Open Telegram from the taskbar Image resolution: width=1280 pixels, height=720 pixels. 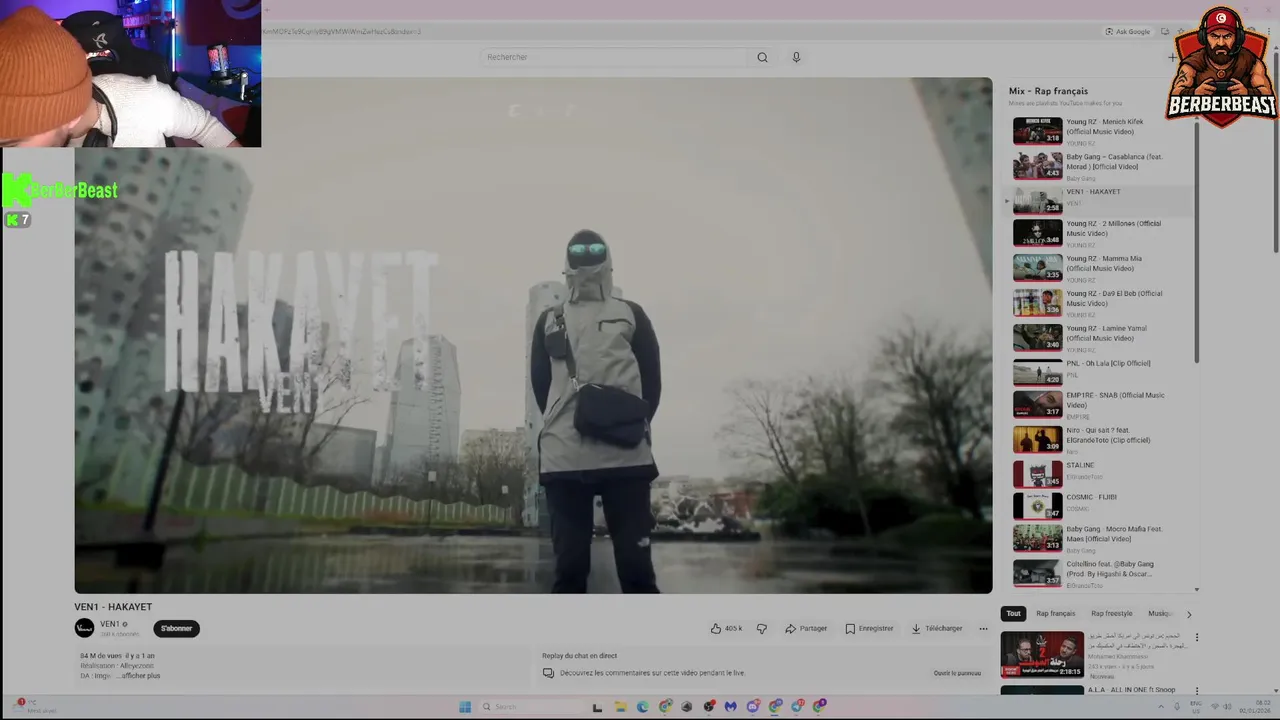[x=797, y=707]
